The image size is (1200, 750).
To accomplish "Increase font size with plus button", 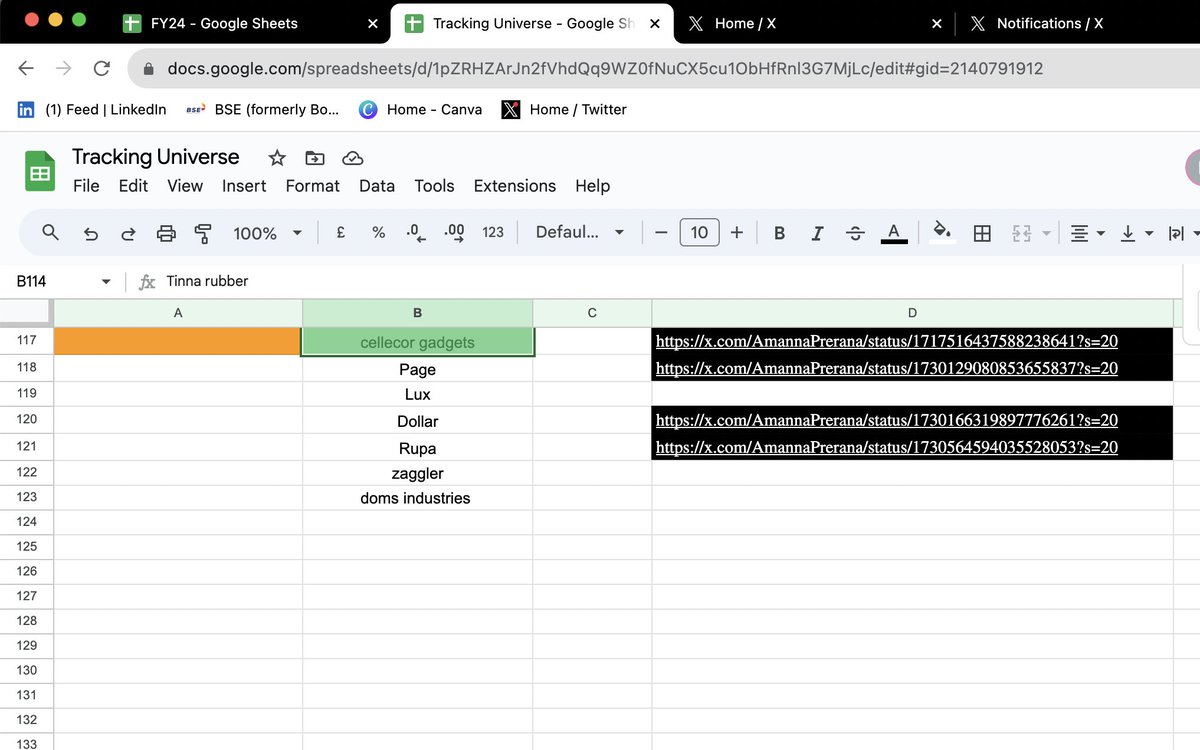I will [x=737, y=233].
